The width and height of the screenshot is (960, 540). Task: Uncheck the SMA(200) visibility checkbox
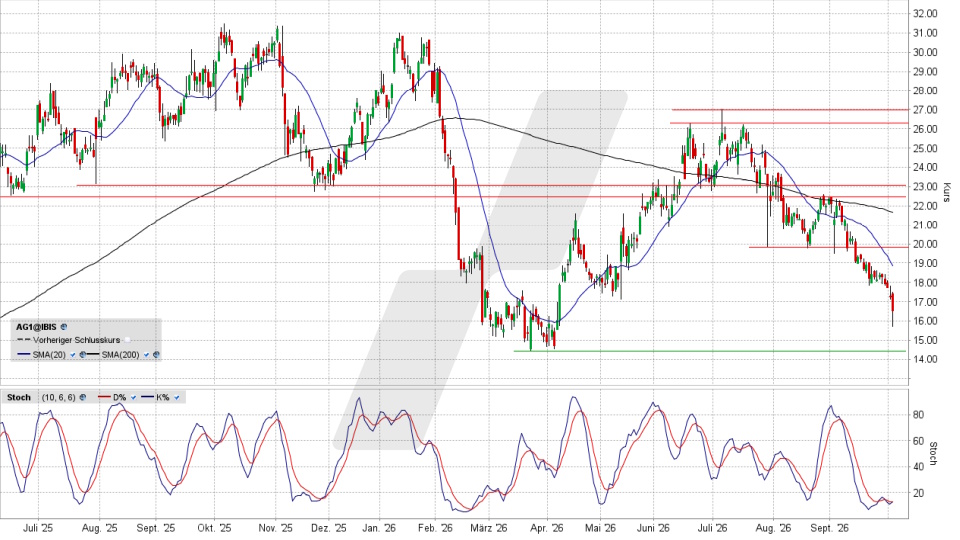pyautogui.click(x=146, y=354)
